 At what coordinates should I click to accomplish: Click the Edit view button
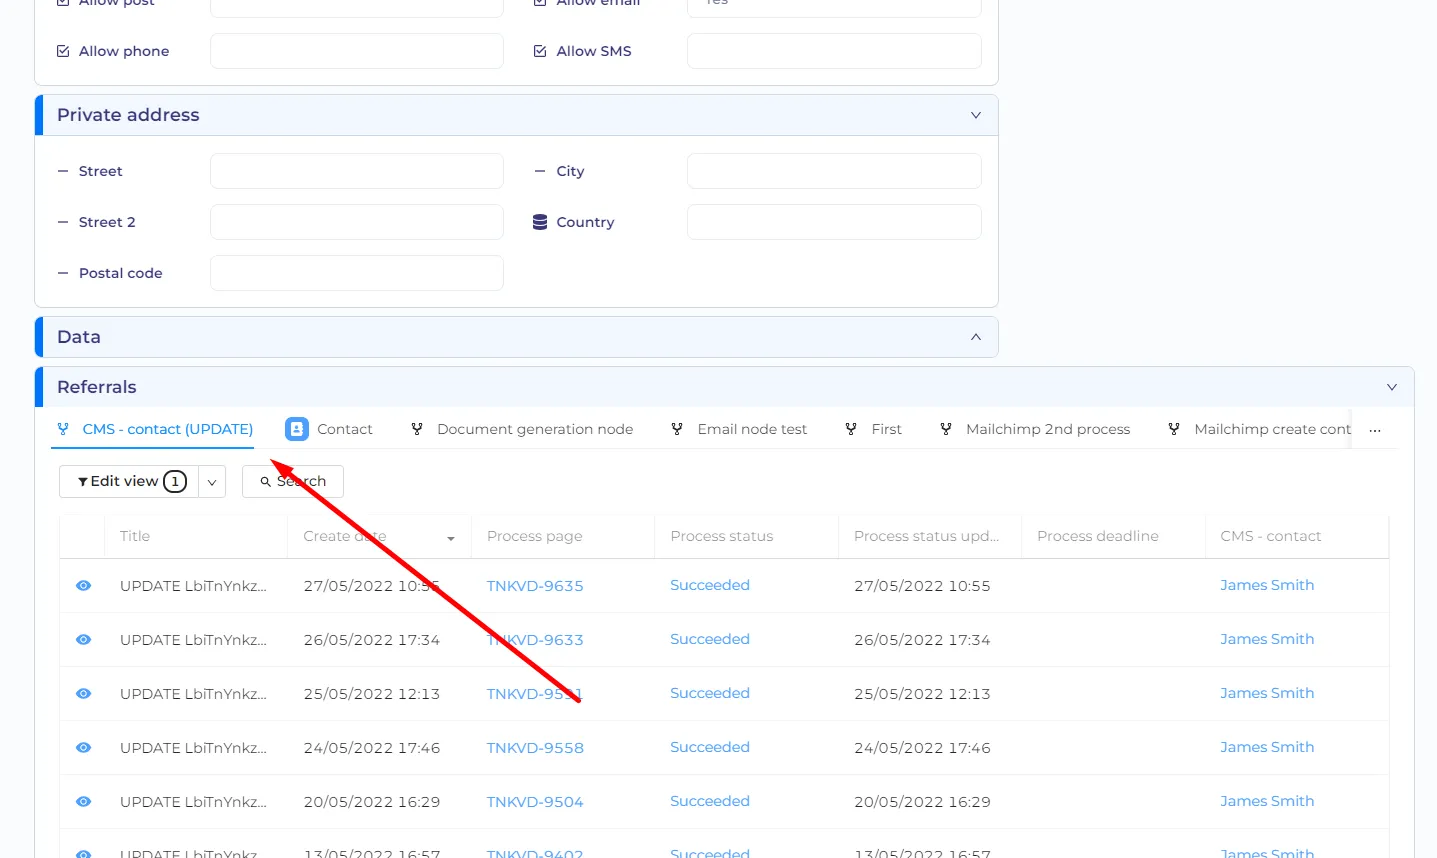[x=130, y=482]
